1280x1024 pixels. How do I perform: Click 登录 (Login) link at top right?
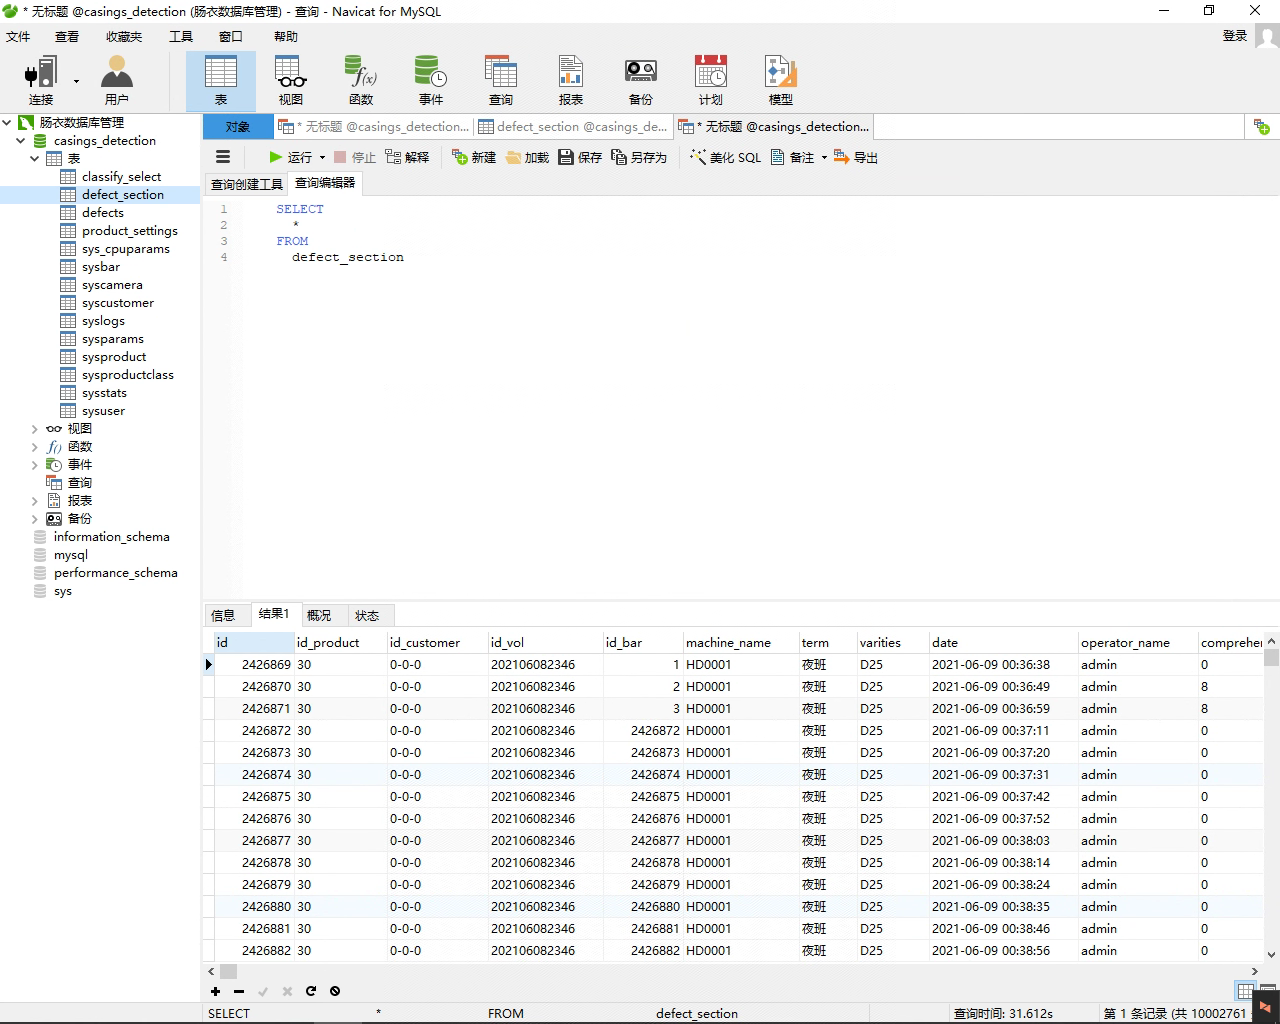coord(1235,36)
